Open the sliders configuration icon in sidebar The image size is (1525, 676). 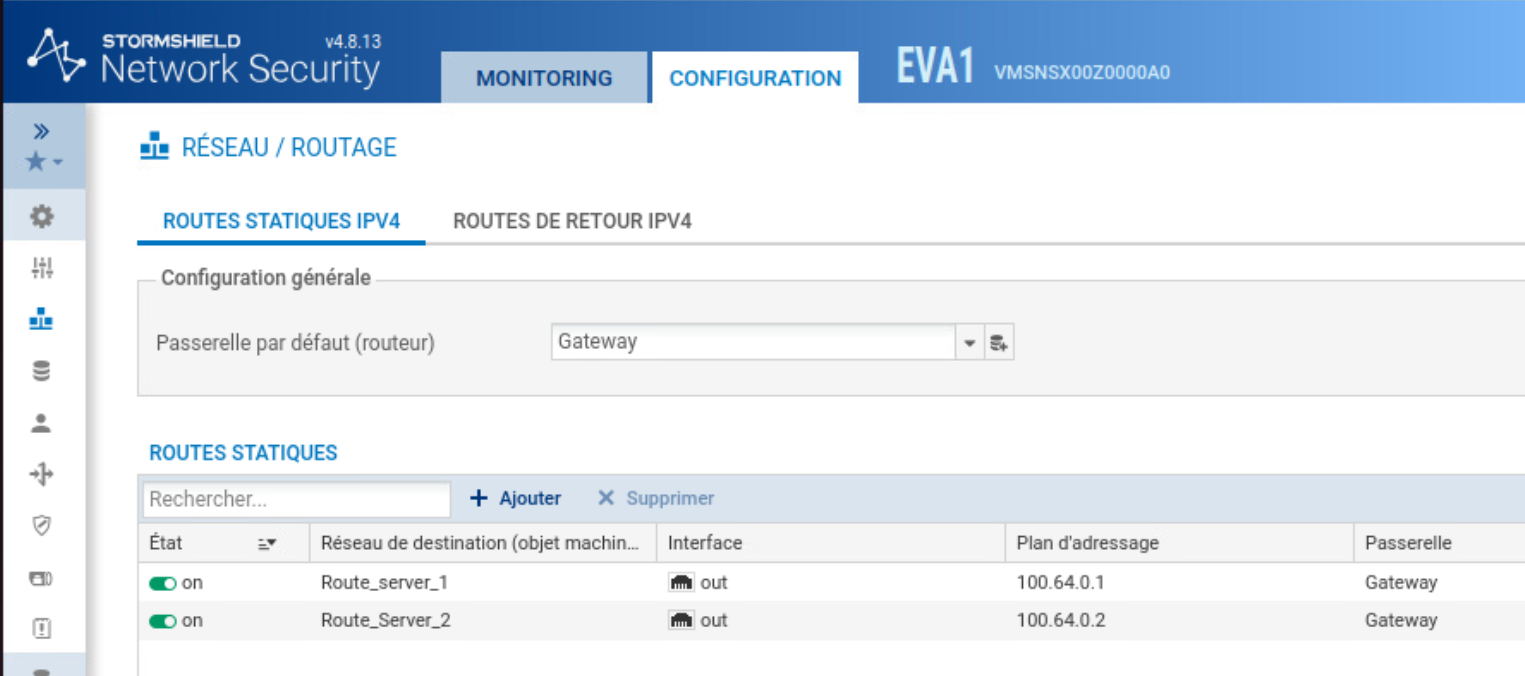(42, 268)
